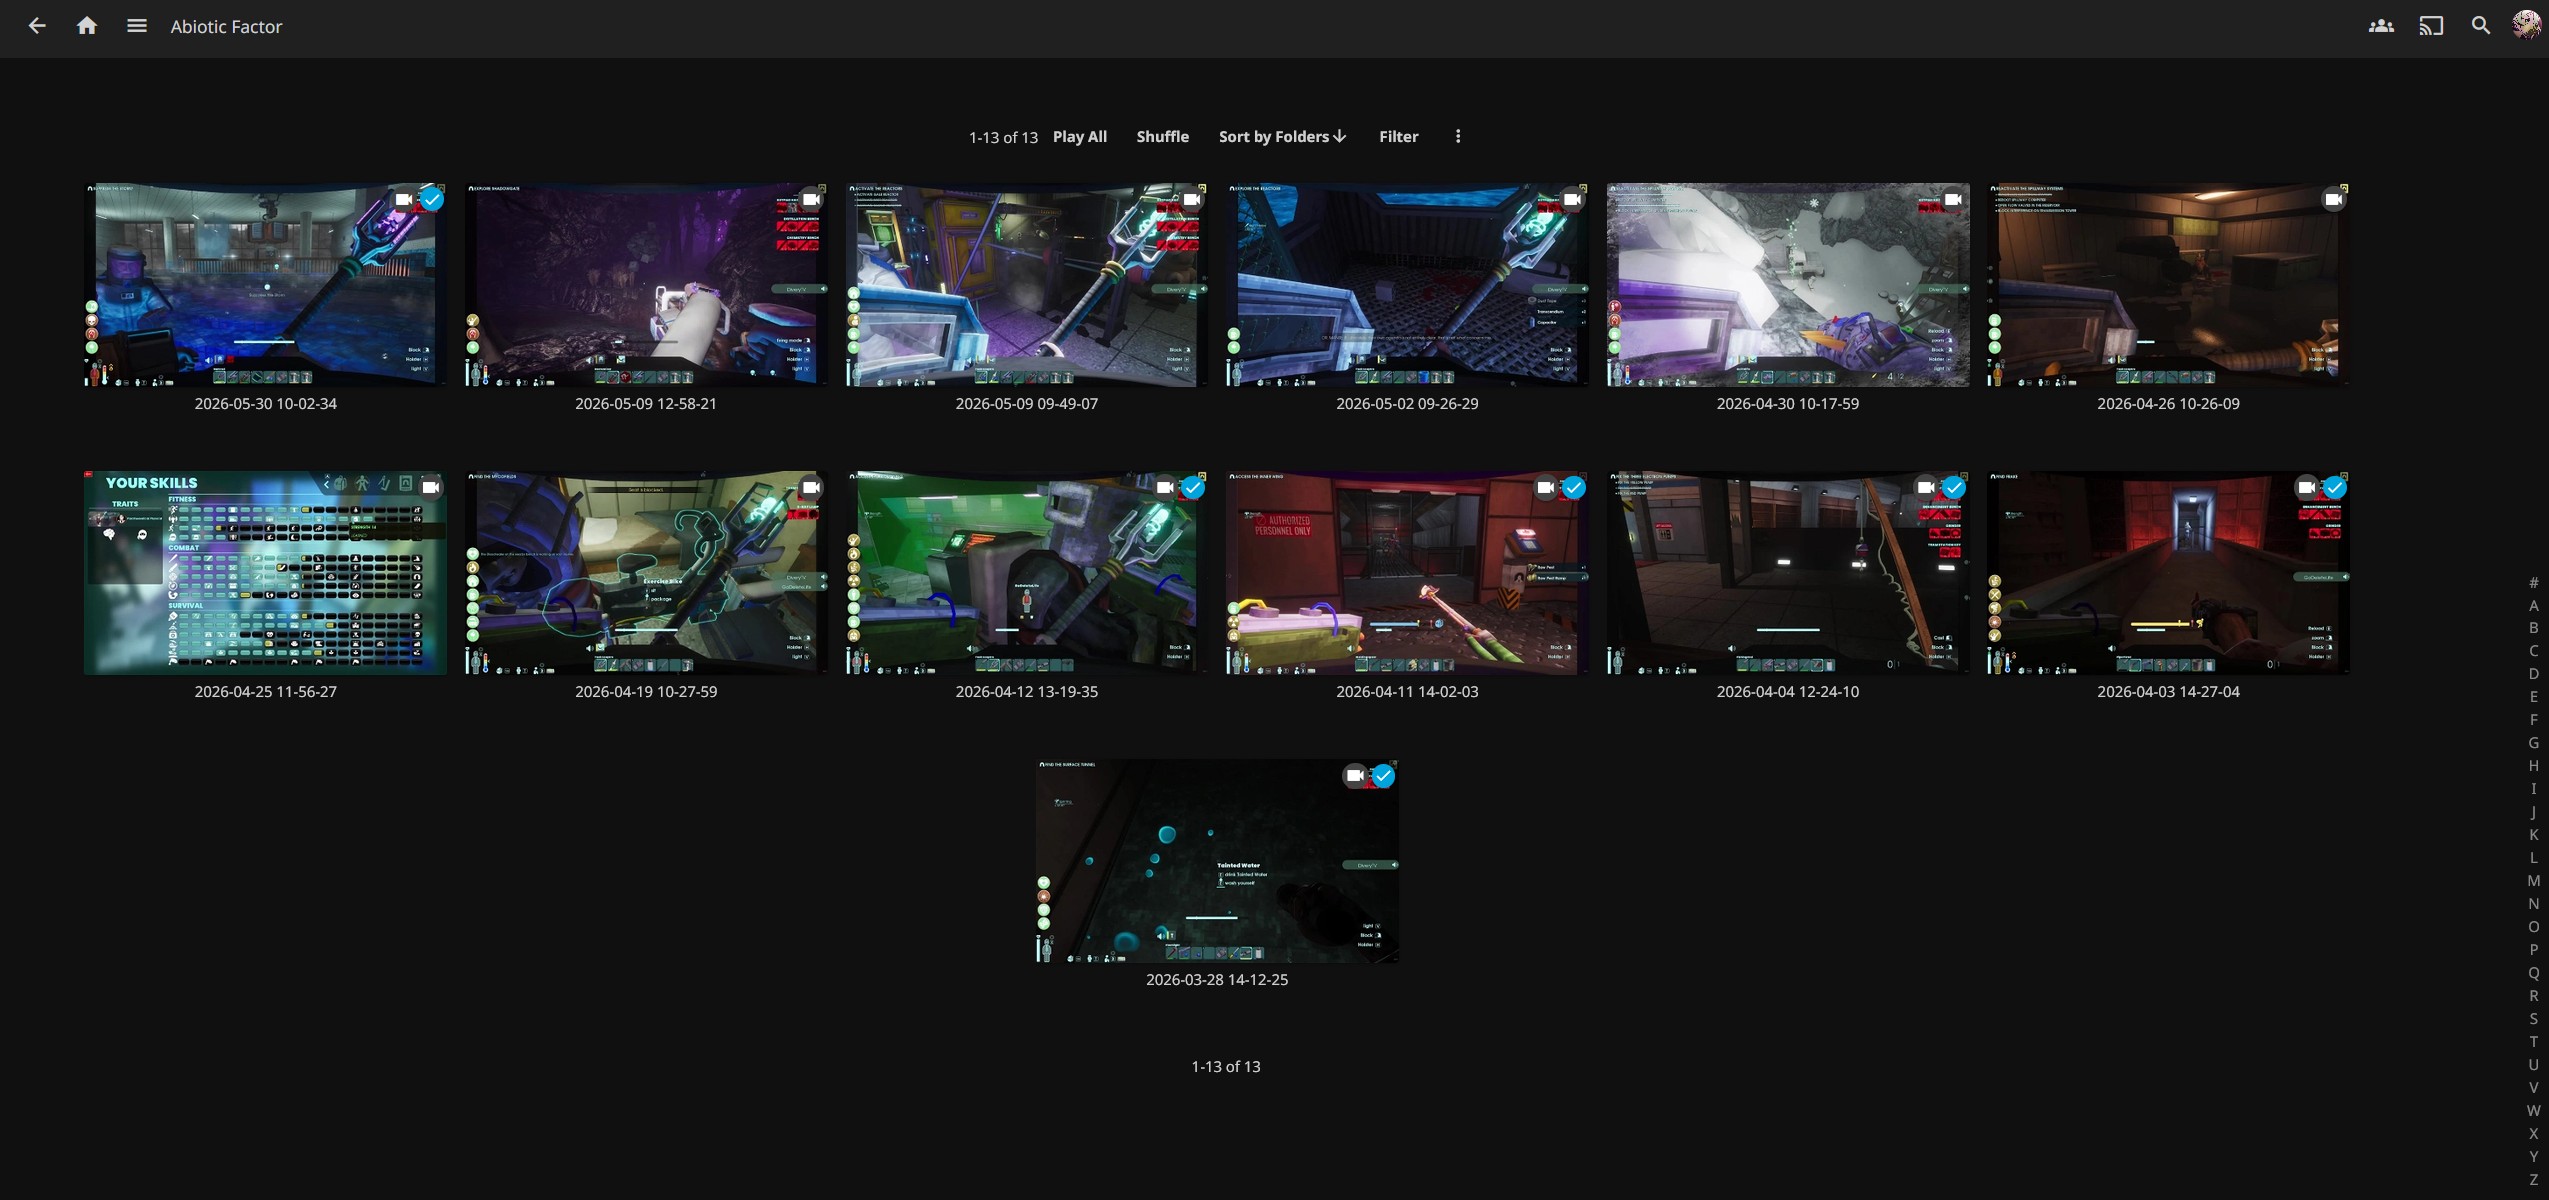This screenshot has height=1200, width=2549.
Task: Open the user profile avatar
Action: [x=2527, y=25]
